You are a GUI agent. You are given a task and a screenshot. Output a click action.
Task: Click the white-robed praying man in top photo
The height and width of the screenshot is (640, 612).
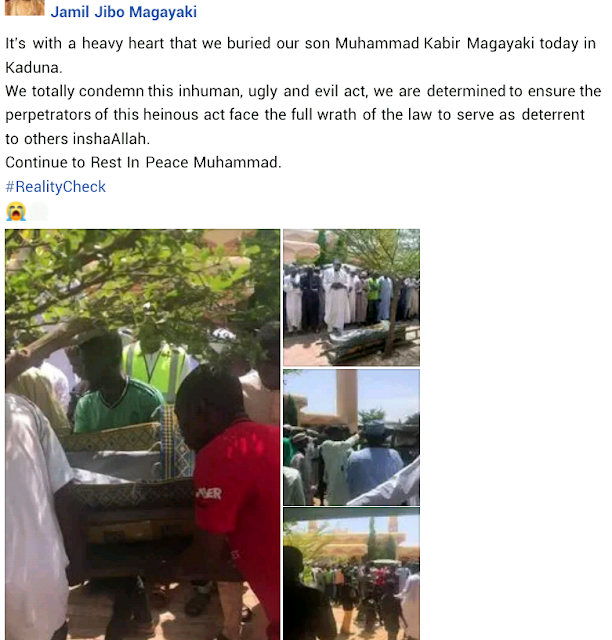pyautogui.click(x=336, y=298)
